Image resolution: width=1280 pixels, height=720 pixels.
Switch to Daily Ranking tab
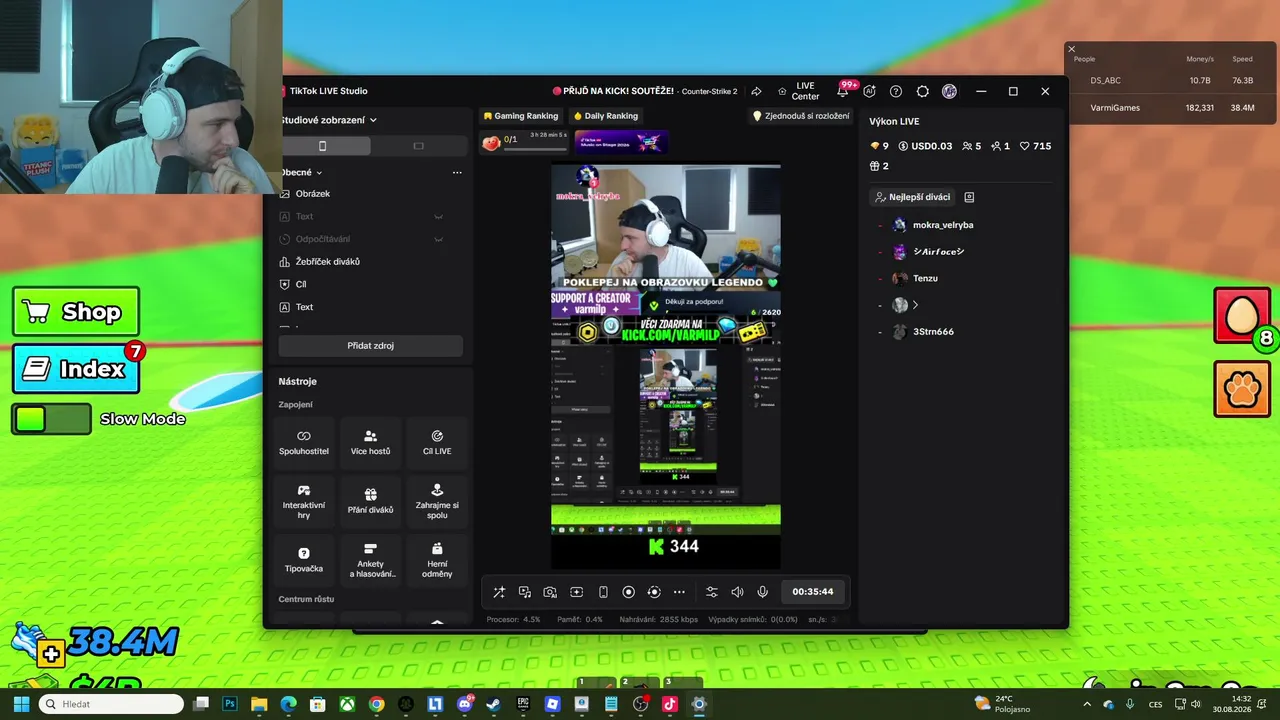605,116
